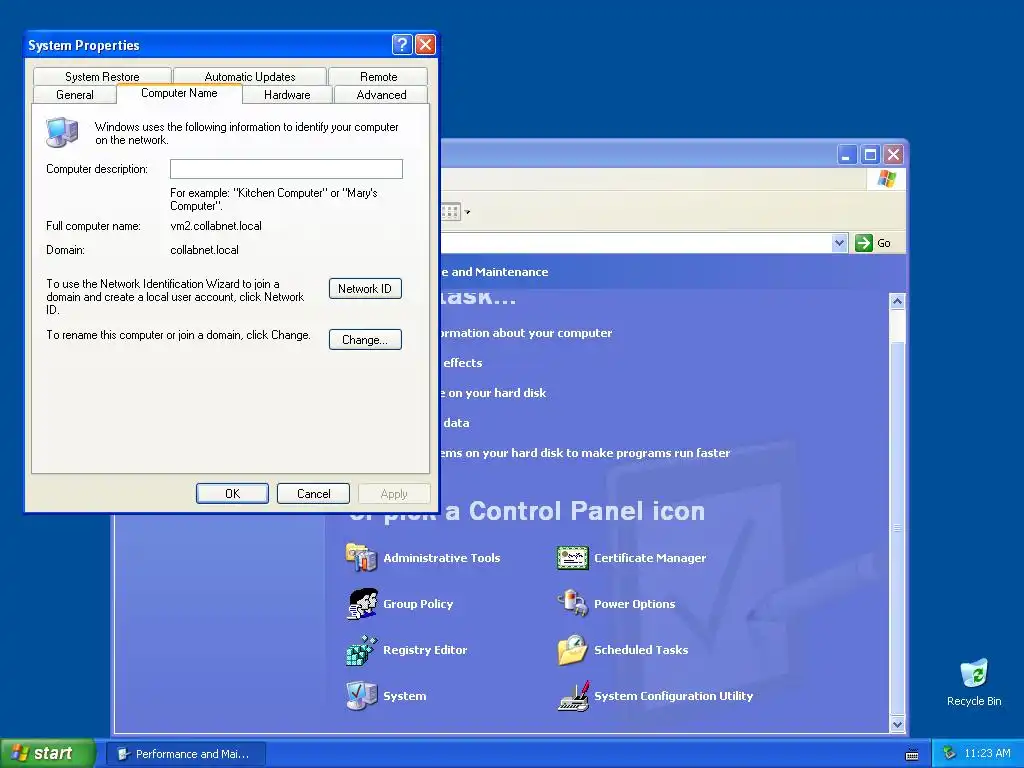Screen dimensions: 1024x768
Task: Click the Network ID button
Action: tap(365, 289)
